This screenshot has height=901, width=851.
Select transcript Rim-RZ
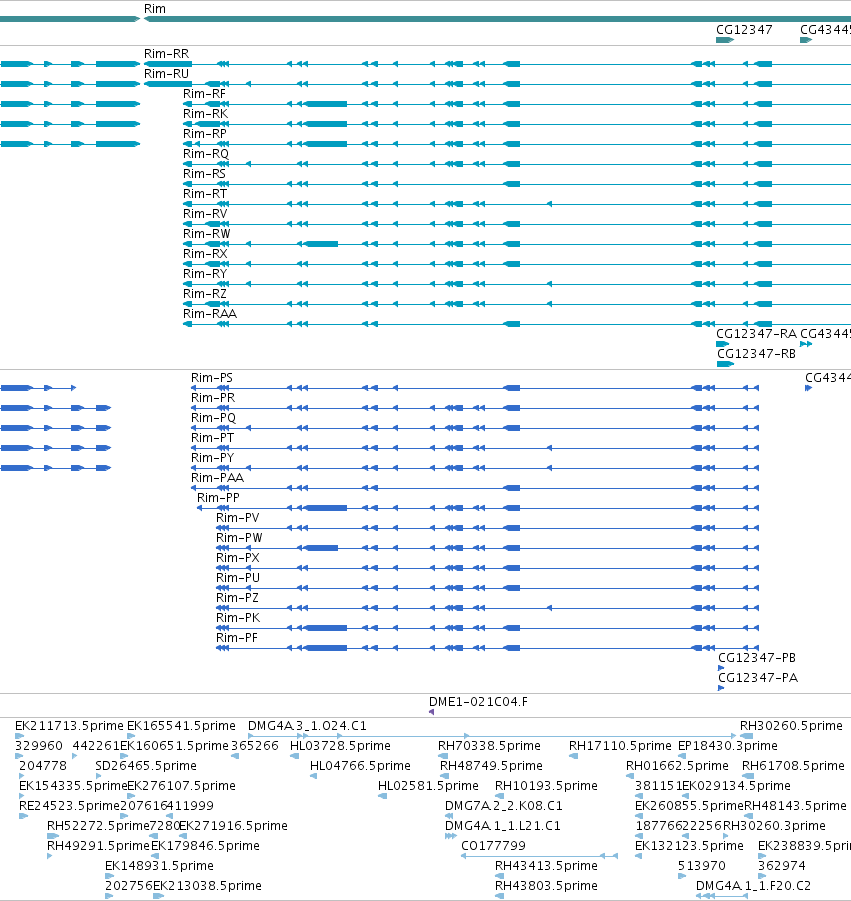click(x=205, y=294)
